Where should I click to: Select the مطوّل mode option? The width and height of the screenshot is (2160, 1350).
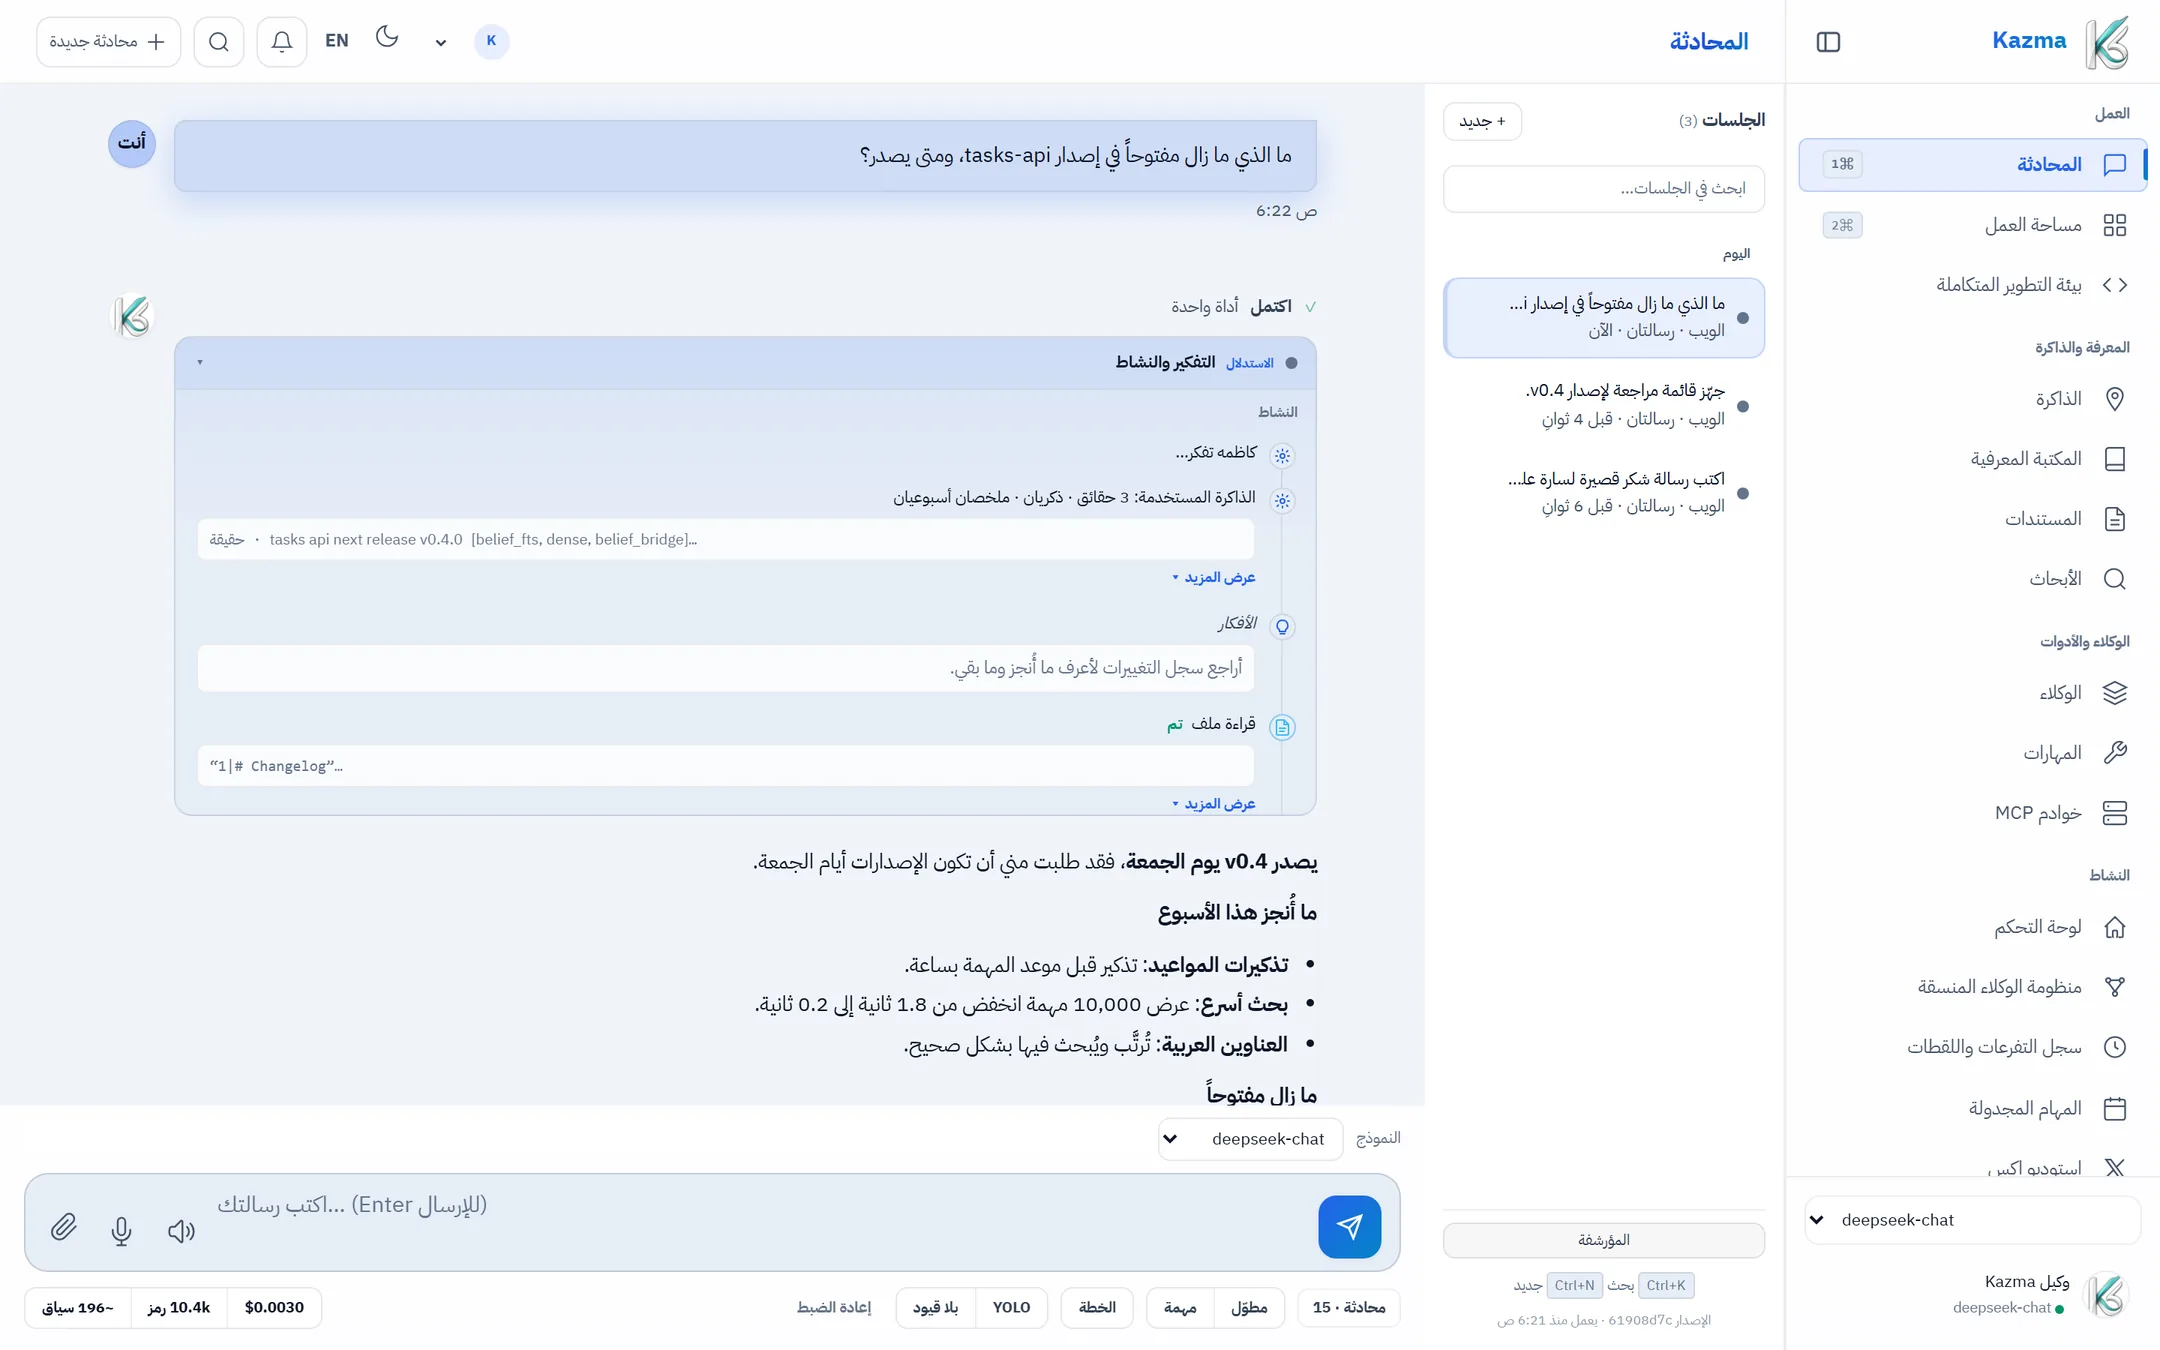coord(1248,1307)
